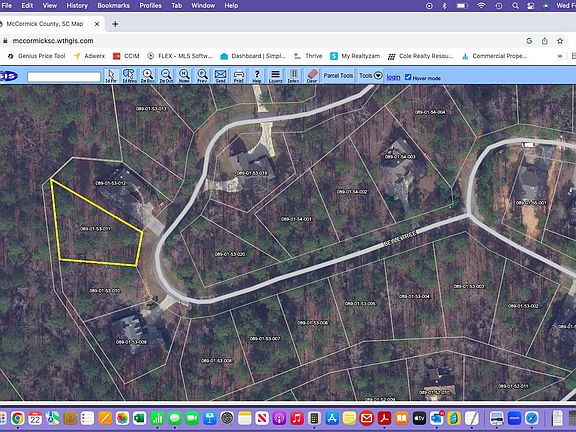Click the Bluetooth status icon
The image size is (576, 432).
coord(444,6)
